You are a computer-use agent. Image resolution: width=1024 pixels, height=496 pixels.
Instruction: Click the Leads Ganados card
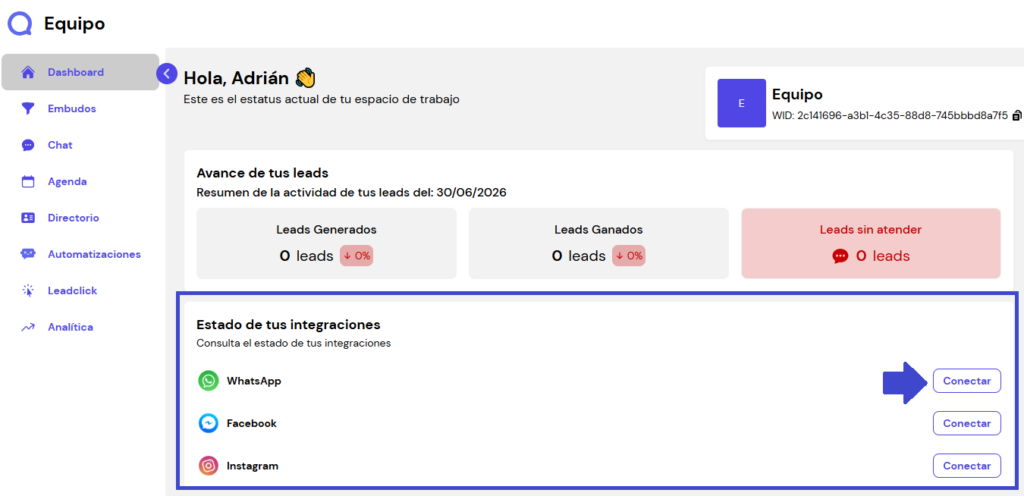click(598, 243)
